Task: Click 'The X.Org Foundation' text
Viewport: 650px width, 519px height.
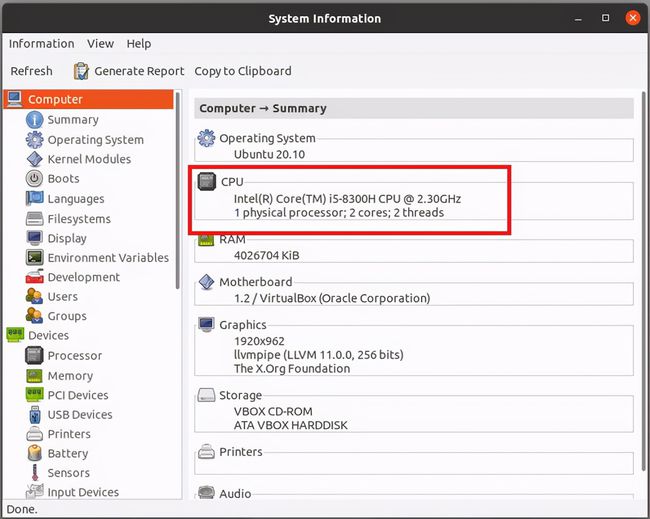Action: tap(292, 369)
